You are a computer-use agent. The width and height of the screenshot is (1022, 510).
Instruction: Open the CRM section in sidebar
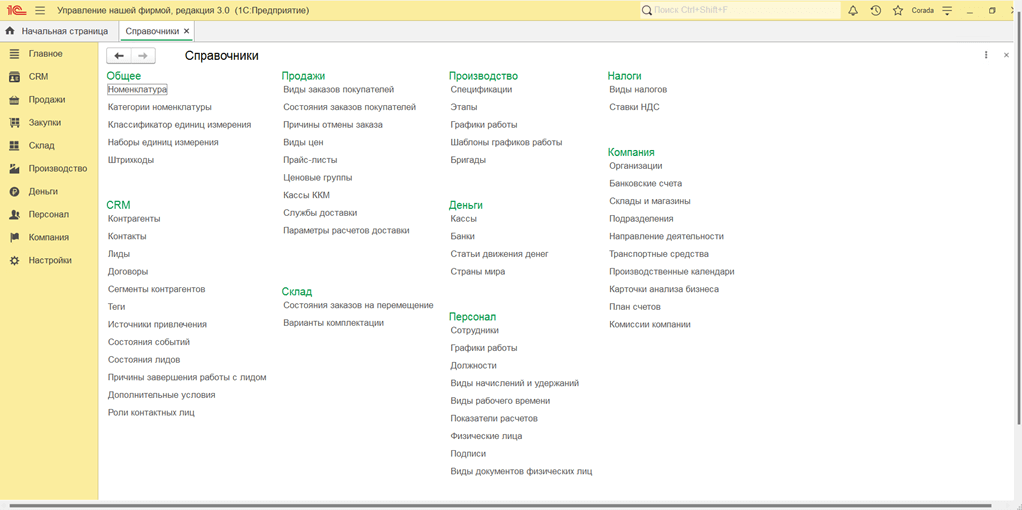pos(38,77)
